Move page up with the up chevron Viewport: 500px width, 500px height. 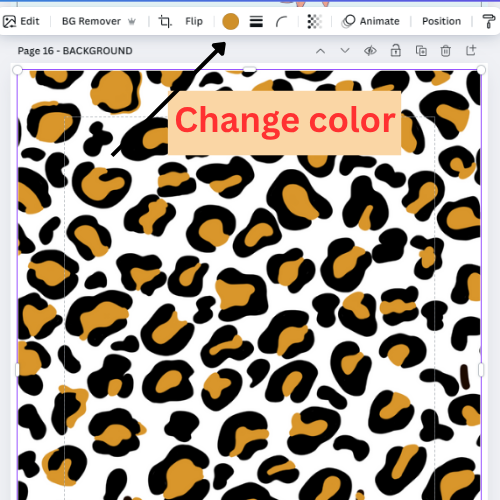click(x=320, y=51)
